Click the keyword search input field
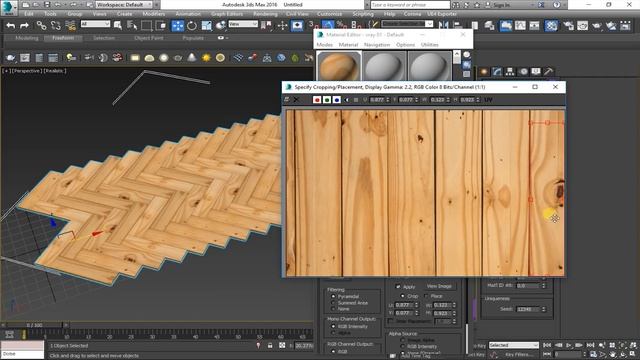This screenshot has width=640, height=360. (410, 5)
